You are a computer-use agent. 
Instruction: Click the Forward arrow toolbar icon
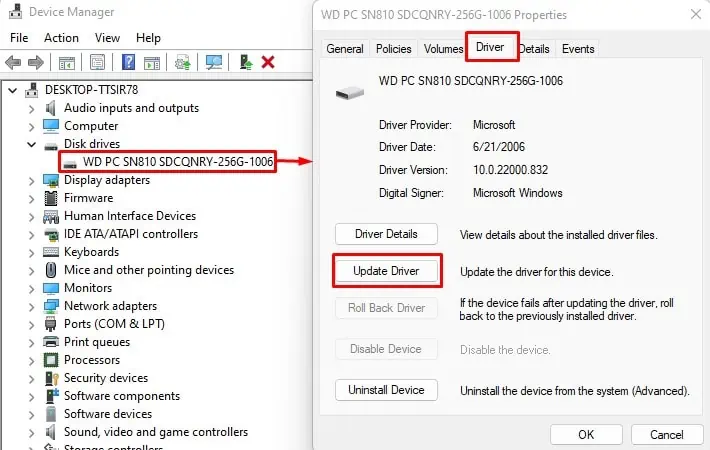(36, 62)
